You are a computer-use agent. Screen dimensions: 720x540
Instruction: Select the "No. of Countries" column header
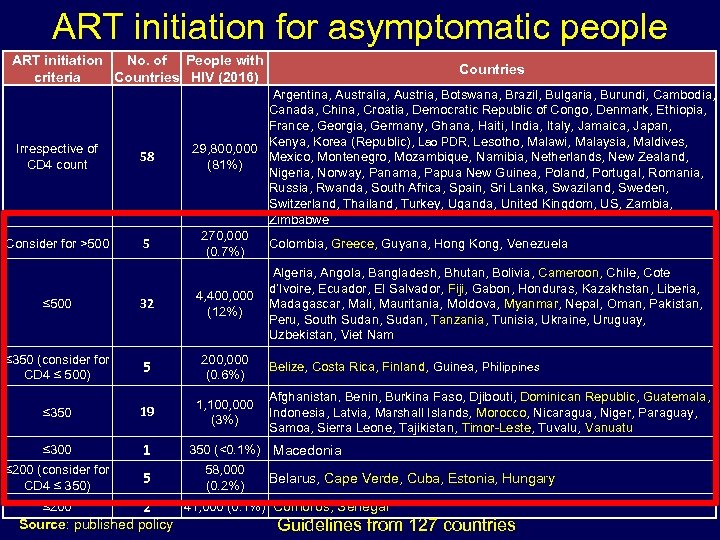point(147,68)
